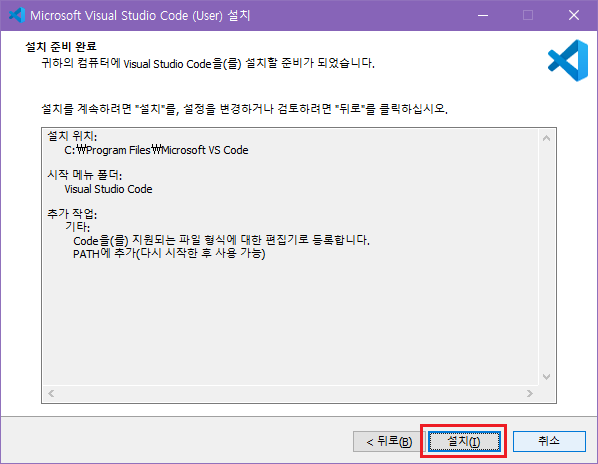Viewport: 598px width, 464px height.
Task: Click the summary box scroll up arrow
Action: click(x=546, y=138)
